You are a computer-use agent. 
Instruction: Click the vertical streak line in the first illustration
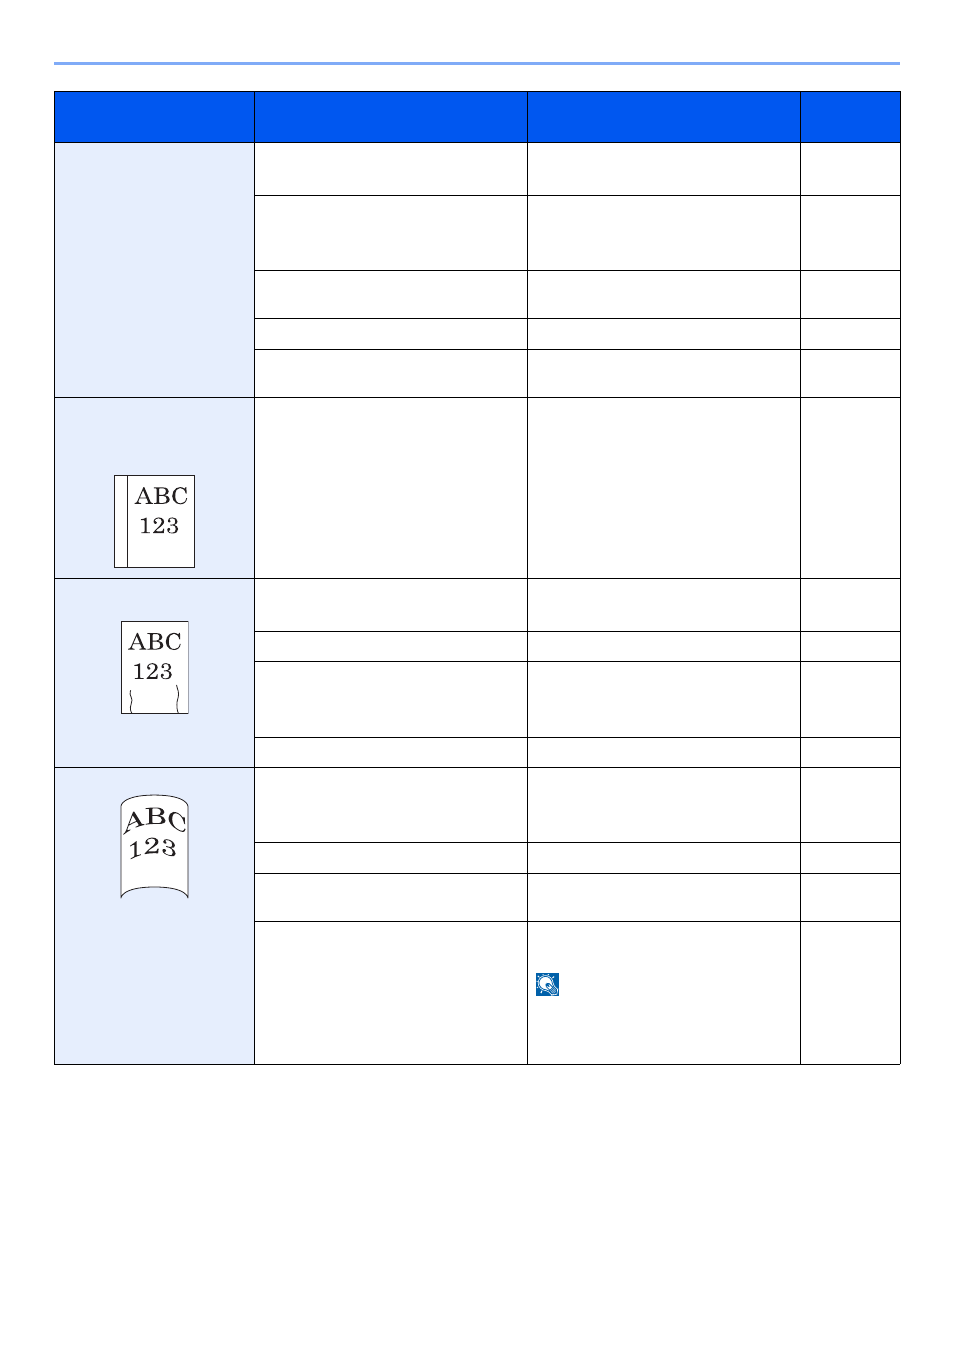pos(127,521)
